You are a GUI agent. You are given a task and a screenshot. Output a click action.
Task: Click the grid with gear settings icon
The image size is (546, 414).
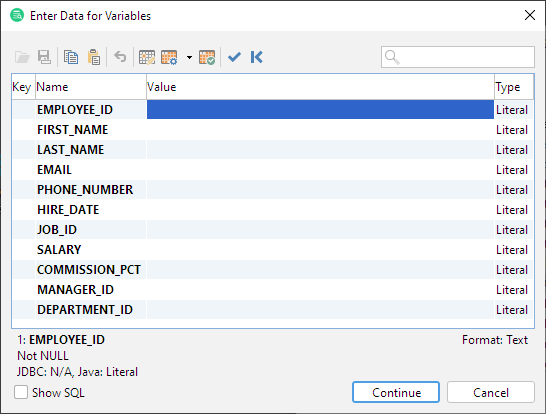point(169,57)
